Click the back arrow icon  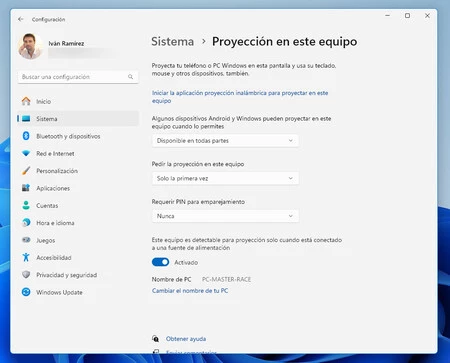pos(21,19)
